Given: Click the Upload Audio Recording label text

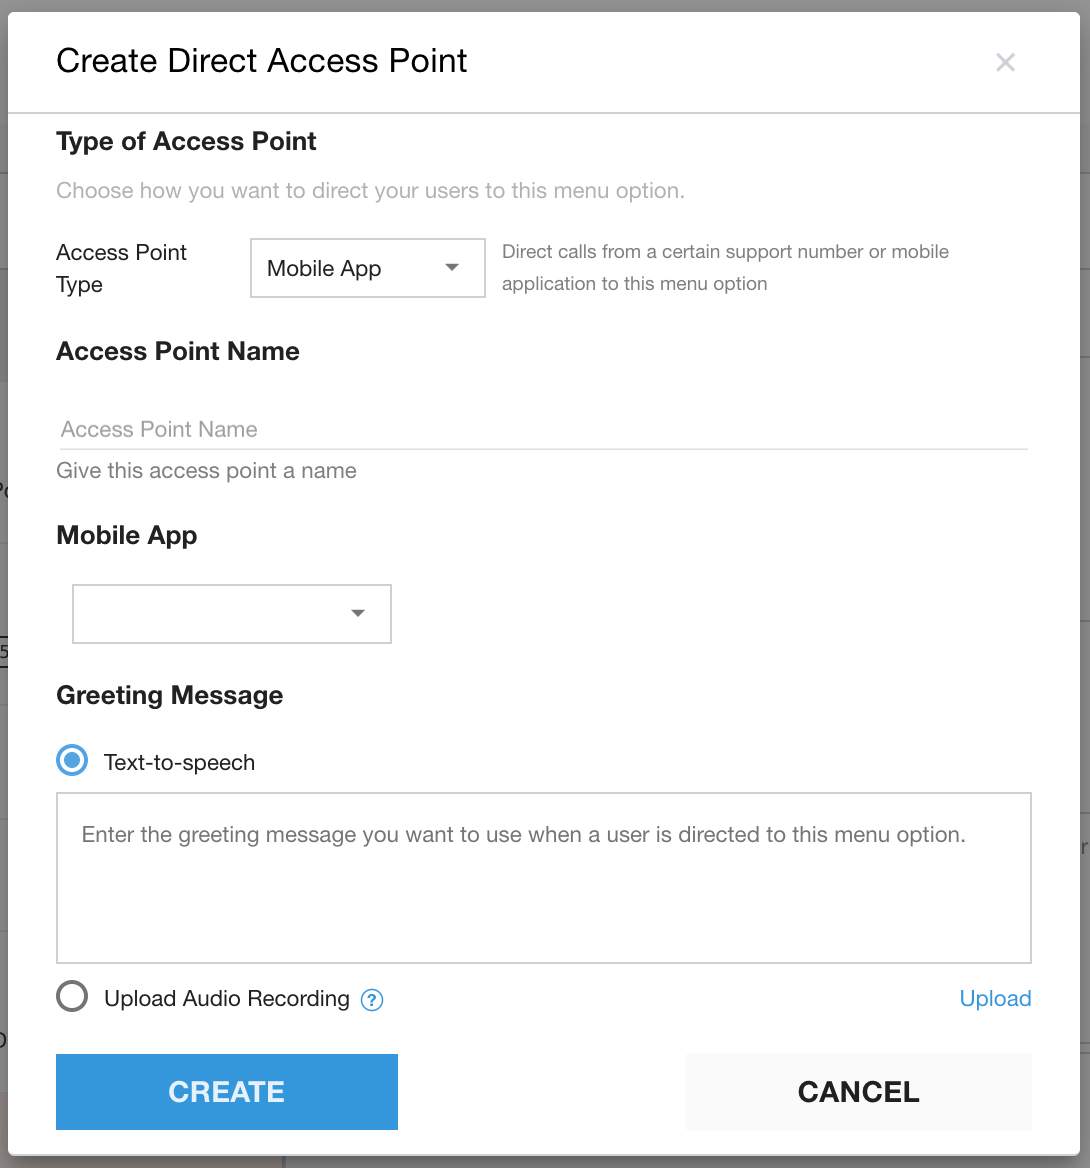Looking at the screenshot, I should (227, 998).
